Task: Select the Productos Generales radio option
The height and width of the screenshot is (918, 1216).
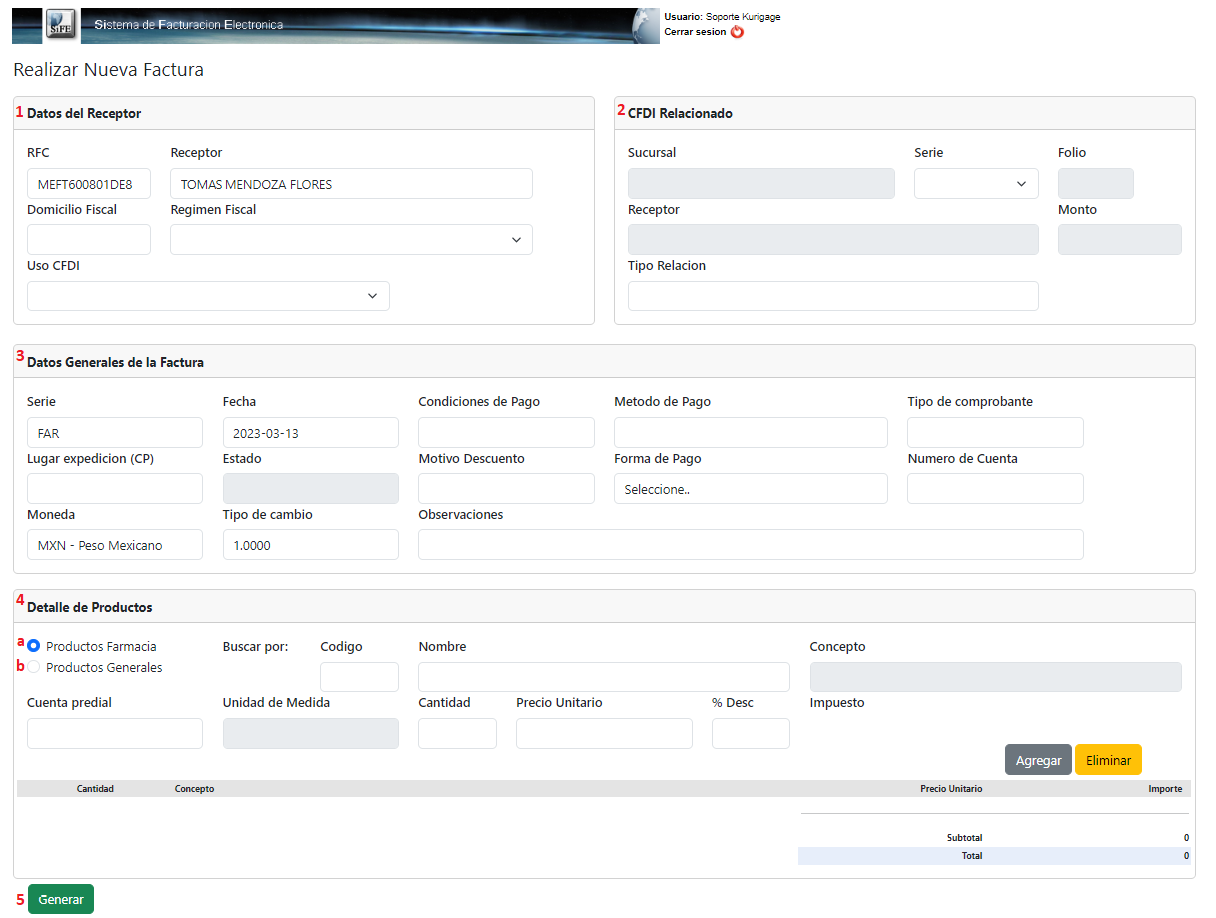Action: coord(34,667)
